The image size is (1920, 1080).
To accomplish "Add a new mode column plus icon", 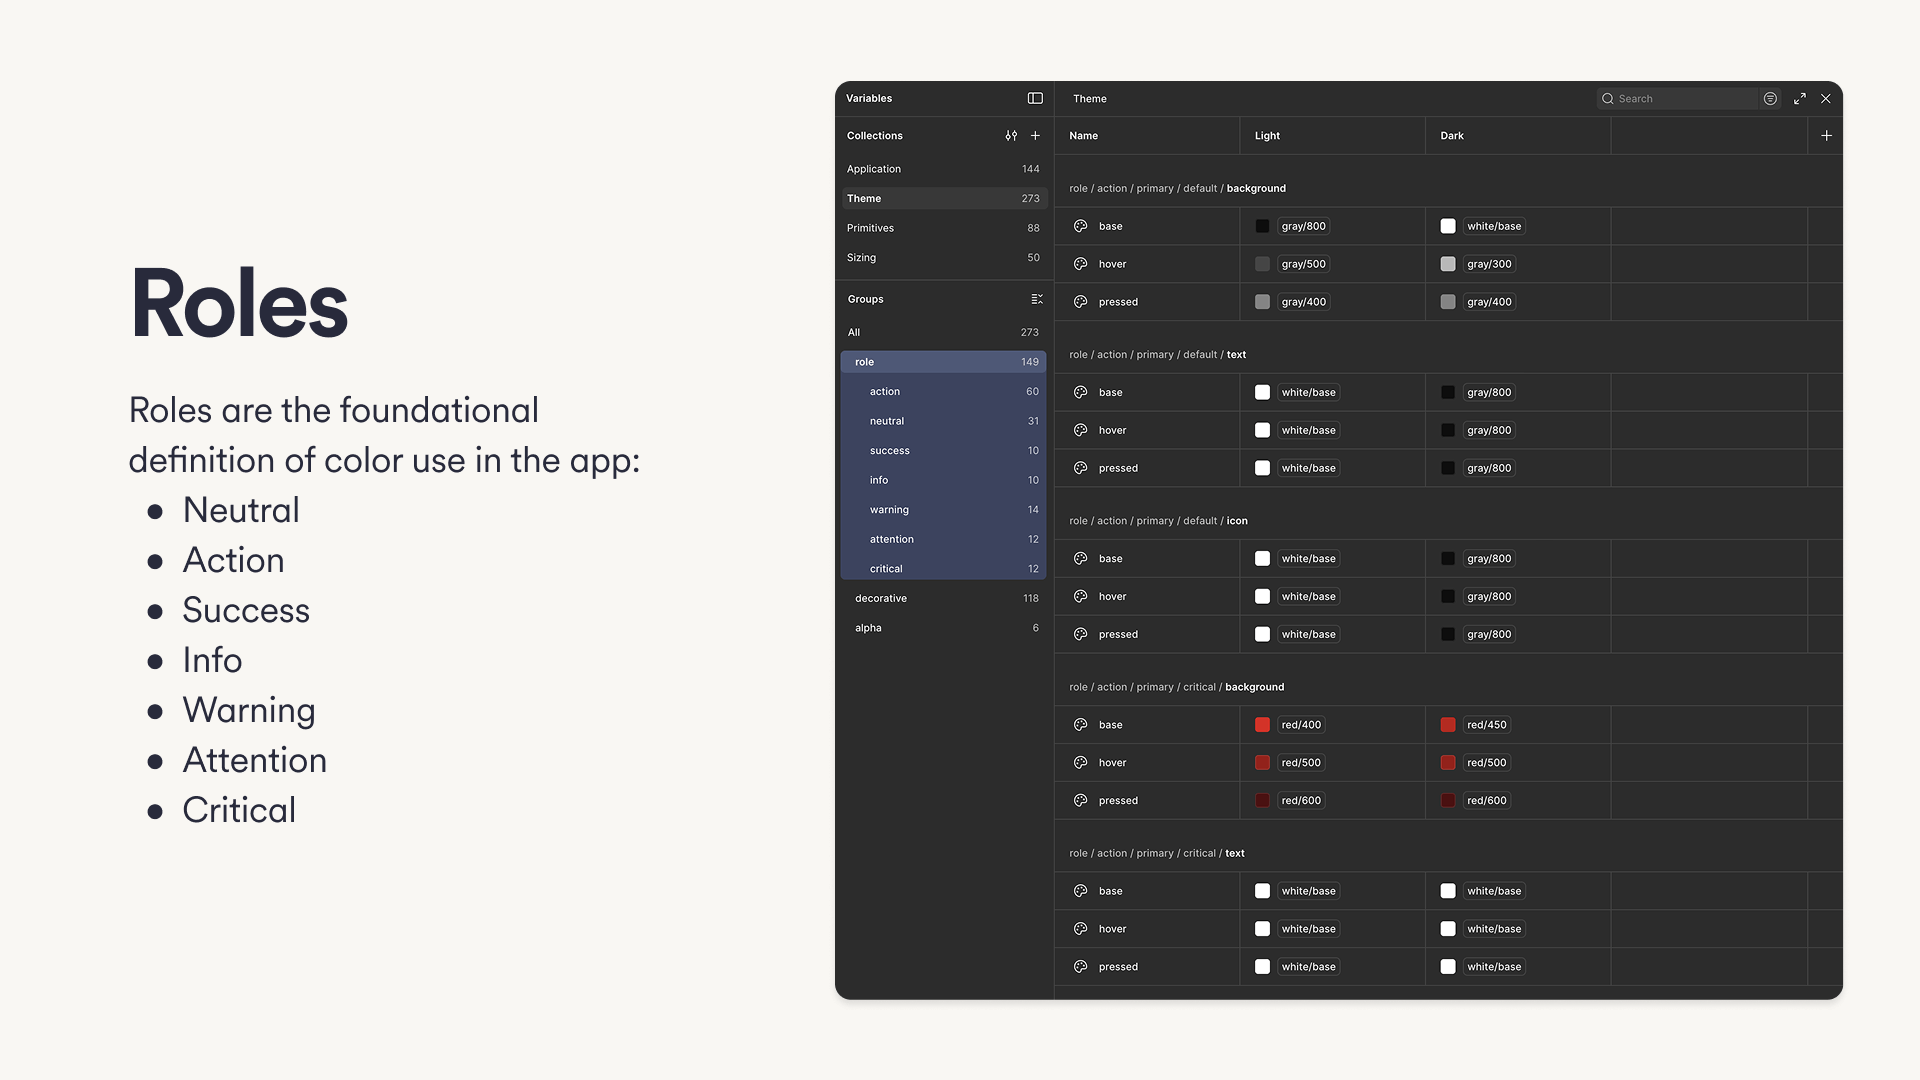I will 1826,136.
